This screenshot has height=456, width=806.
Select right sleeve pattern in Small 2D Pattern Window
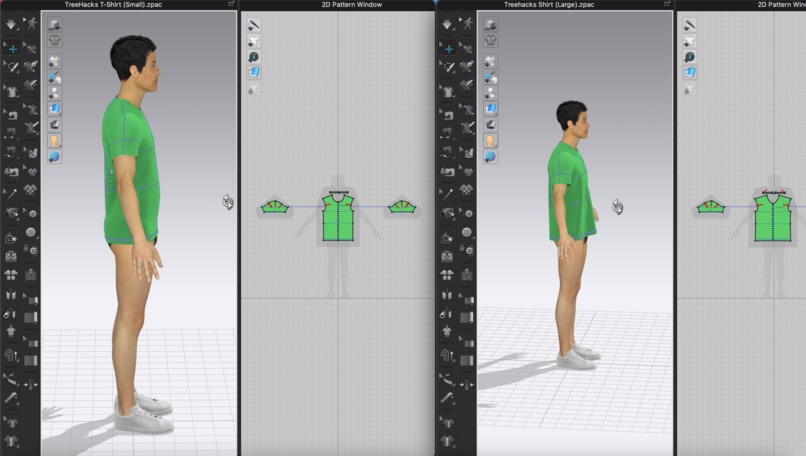402,207
